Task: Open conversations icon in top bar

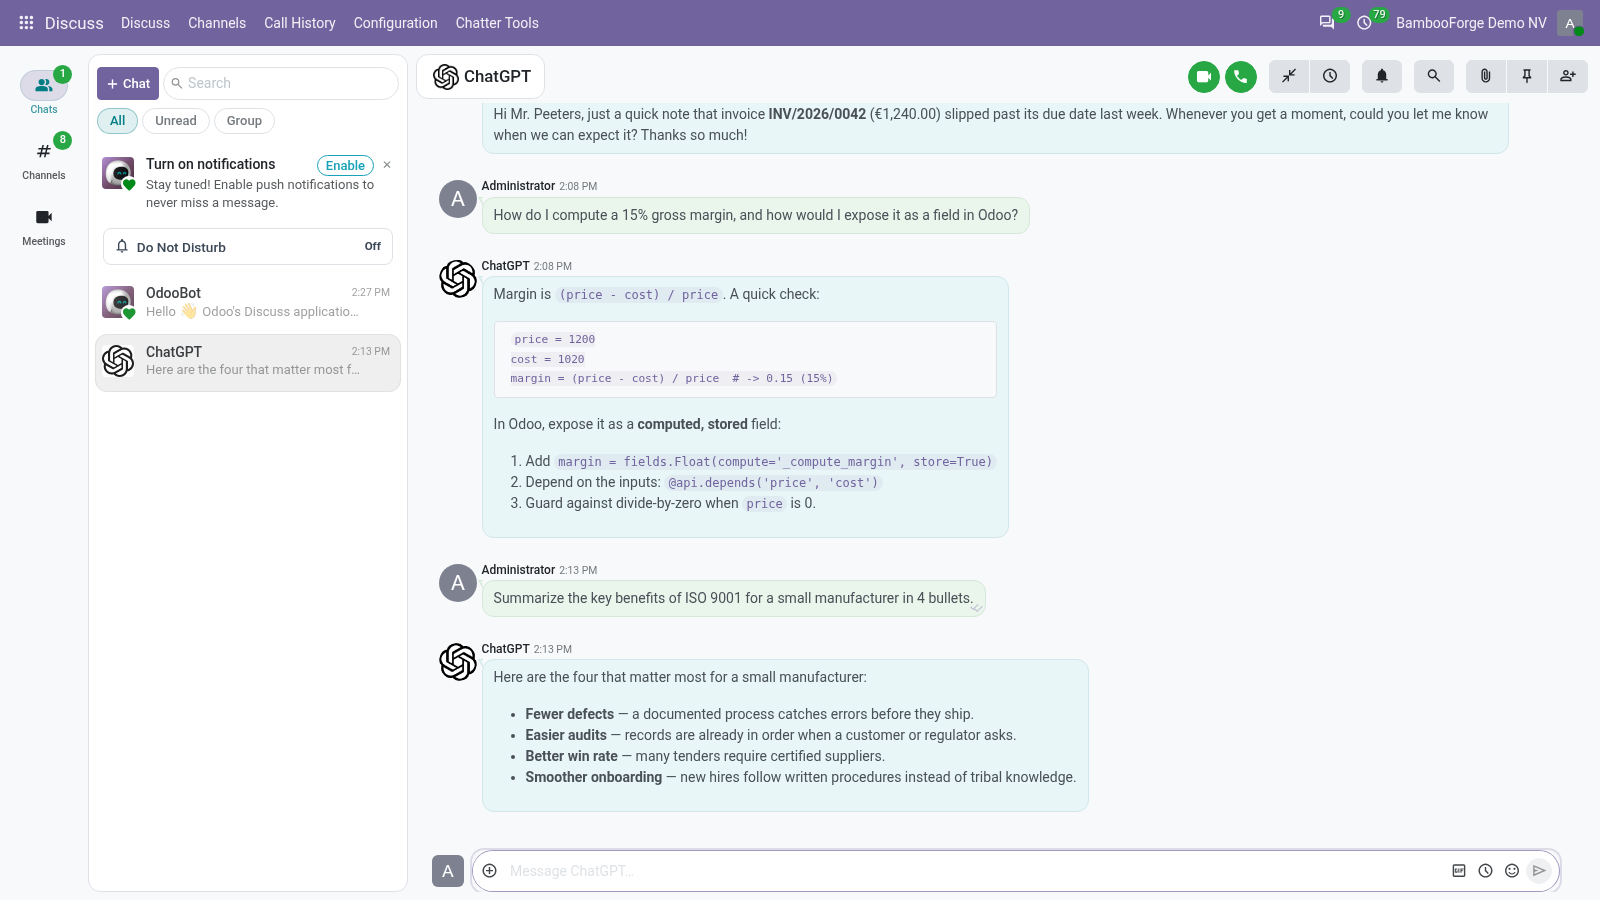Action: pyautogui.click(x=1327, y=22)
